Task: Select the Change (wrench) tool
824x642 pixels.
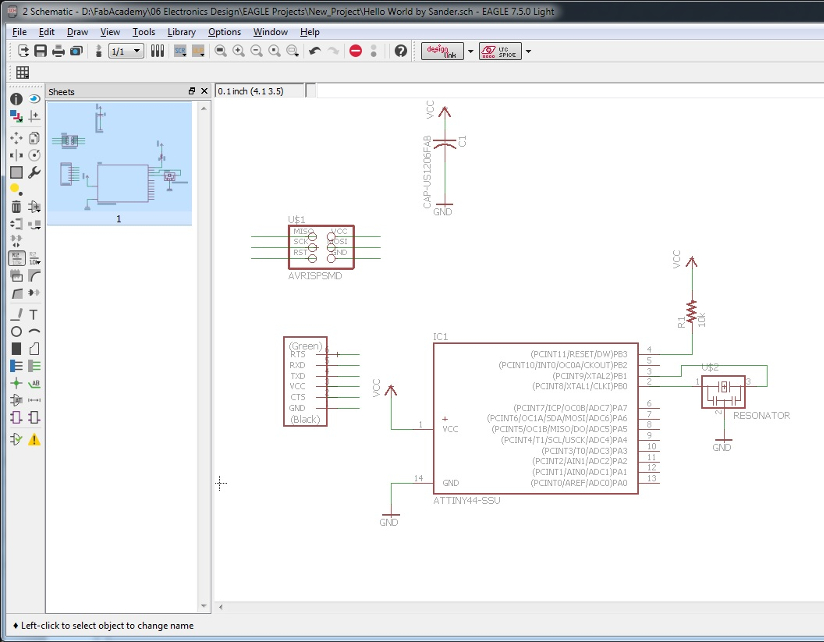Action: tap(34, 172)
